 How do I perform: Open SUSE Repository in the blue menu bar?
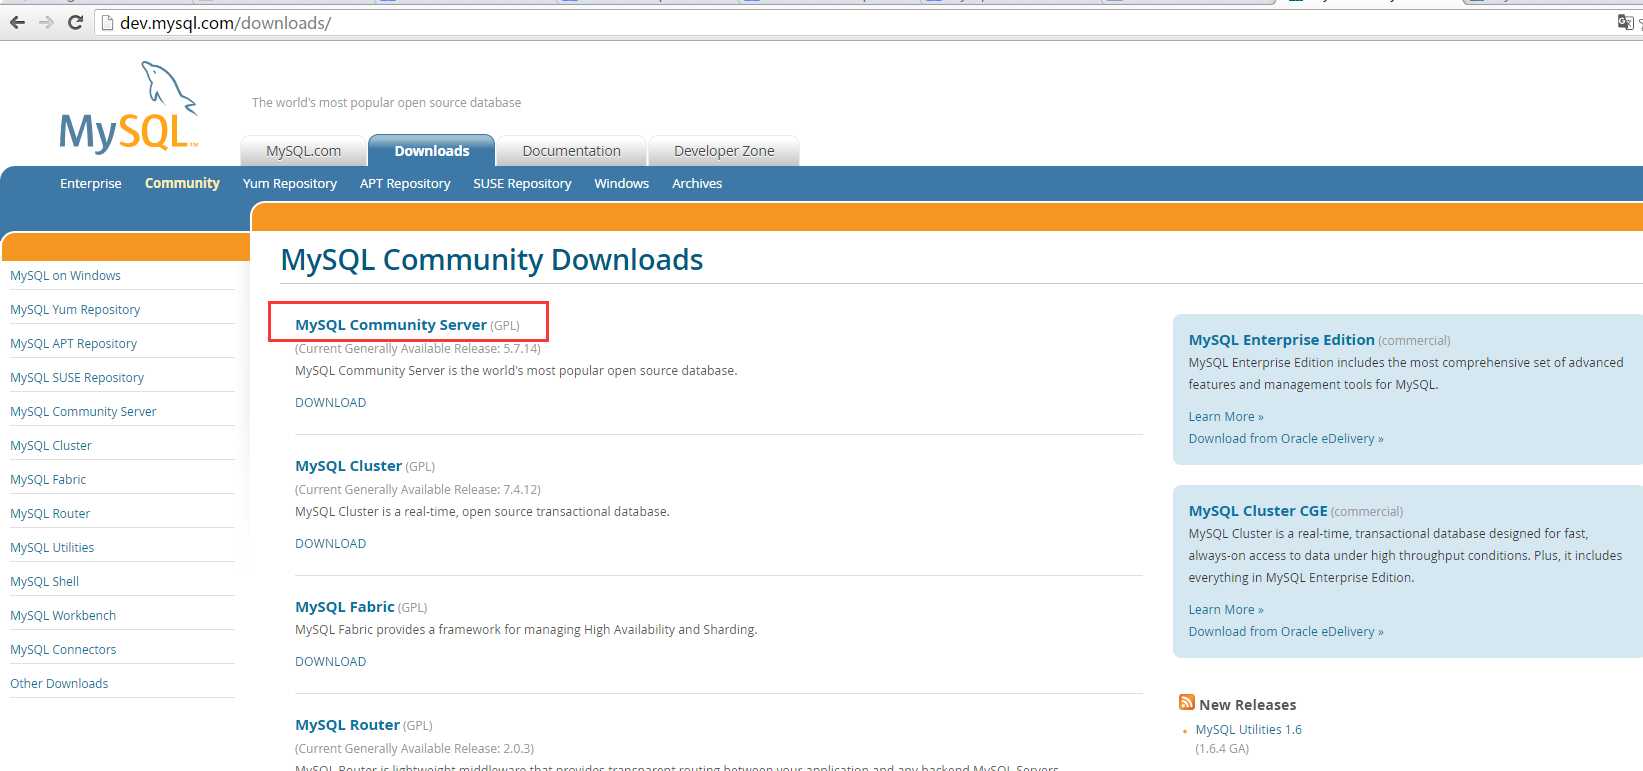pos(522,184)
